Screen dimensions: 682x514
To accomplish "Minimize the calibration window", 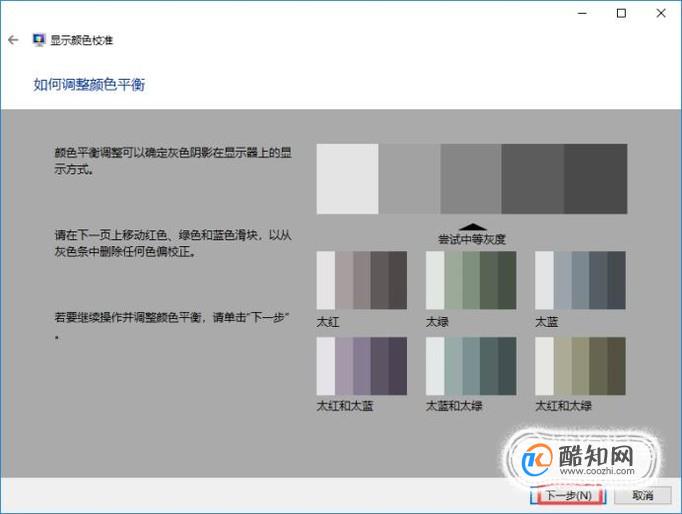I will click(x=582, y=13).
